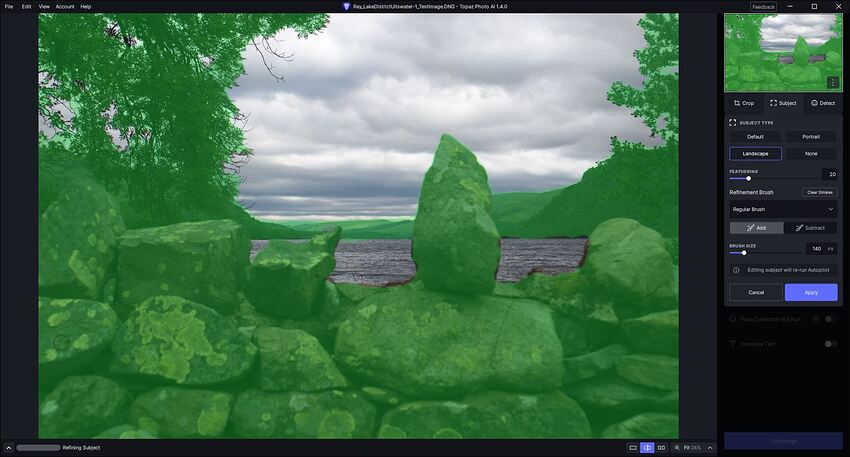Click the Topaz logo in title bar
Image resolution: width=850 pixels, height=457 pixels.
(346, 7)
